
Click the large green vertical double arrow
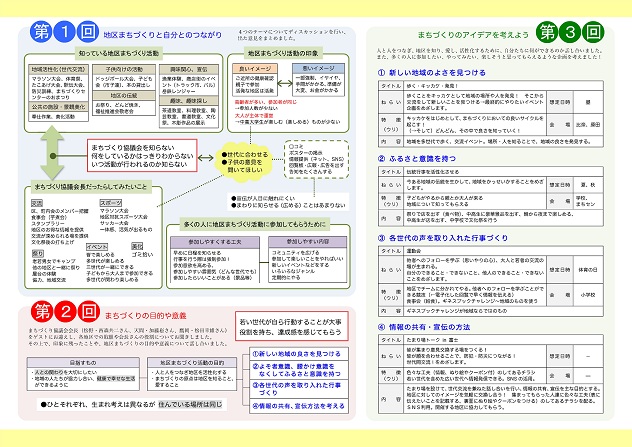point(52,152)
